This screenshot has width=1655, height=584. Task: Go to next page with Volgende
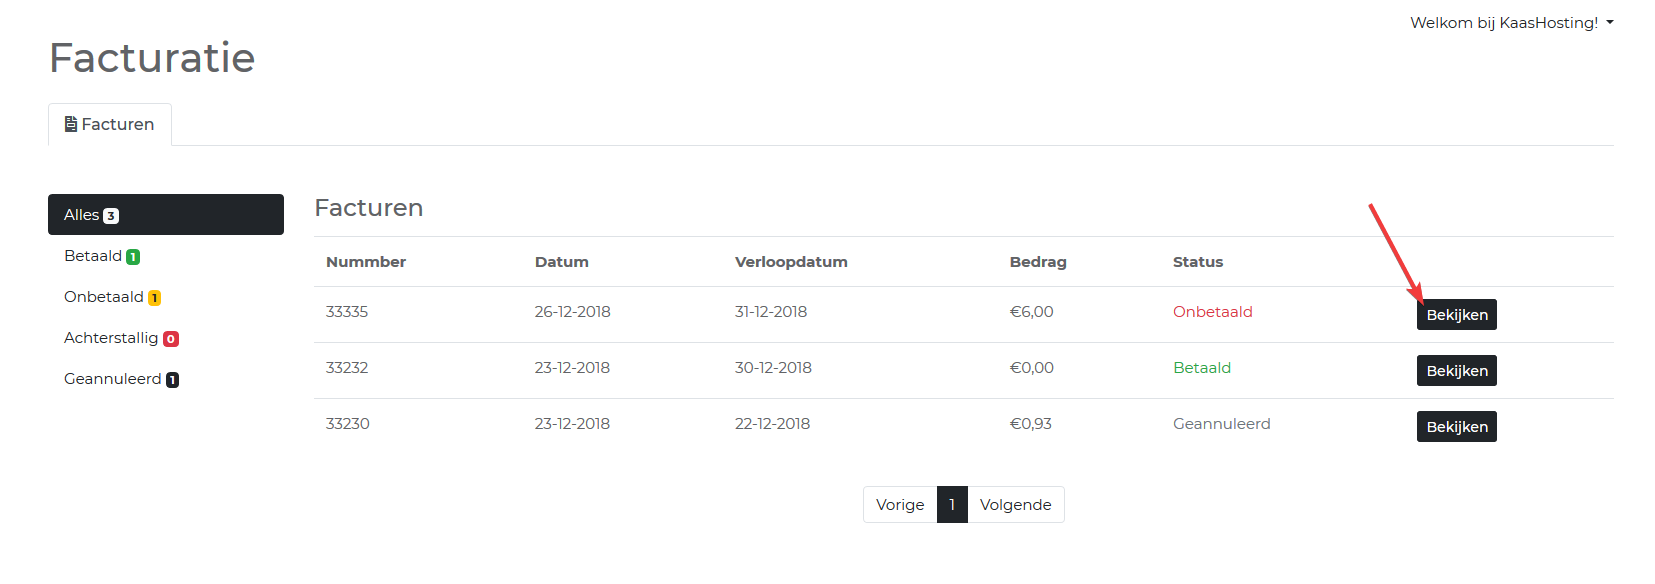tap(1015, 505)
